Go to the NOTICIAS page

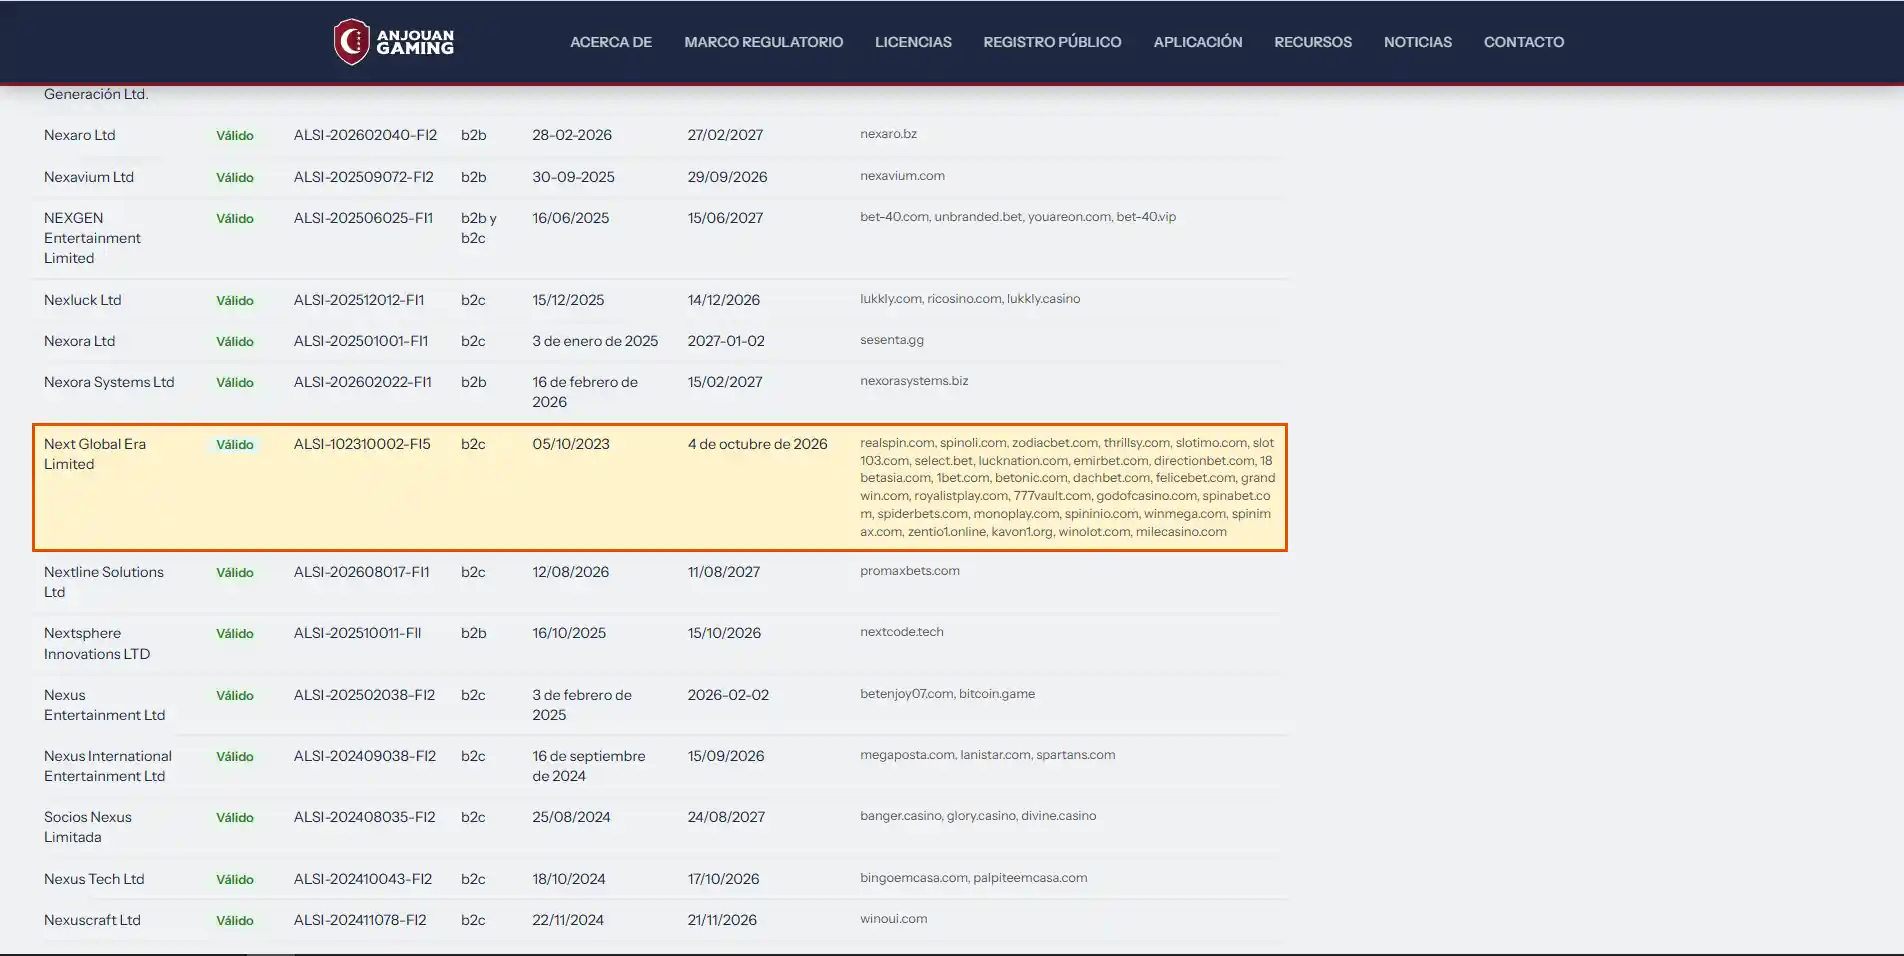[x=1418, y=42]
